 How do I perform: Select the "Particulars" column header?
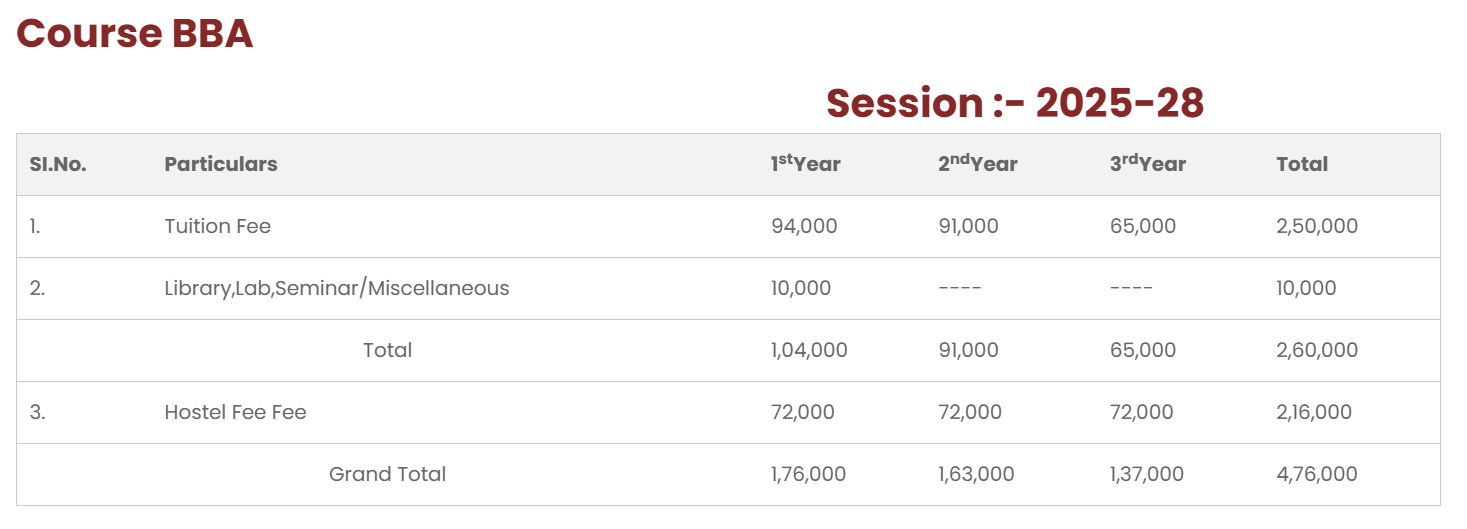(x=221, y=165)
